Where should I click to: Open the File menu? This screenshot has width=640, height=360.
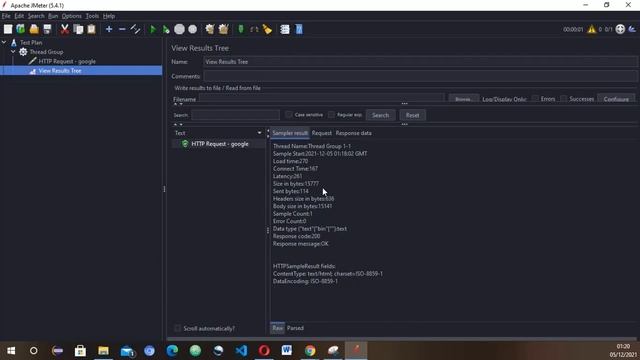pyautogui.click(x=6, y=16)
